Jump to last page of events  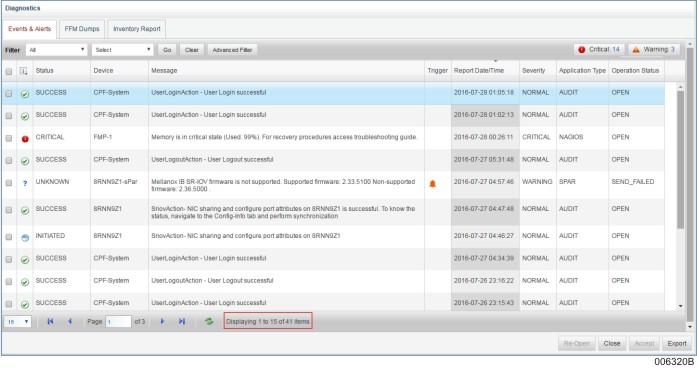[182, 321]
